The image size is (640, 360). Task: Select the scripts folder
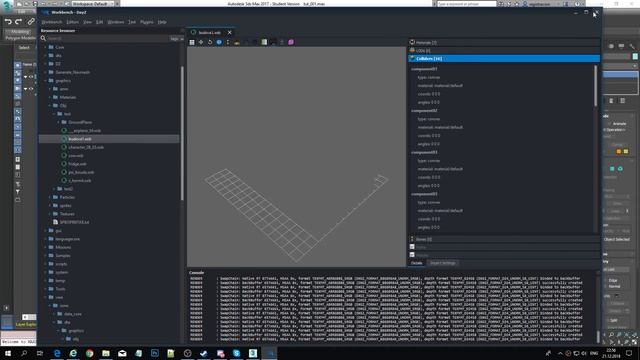pos(61,264)
